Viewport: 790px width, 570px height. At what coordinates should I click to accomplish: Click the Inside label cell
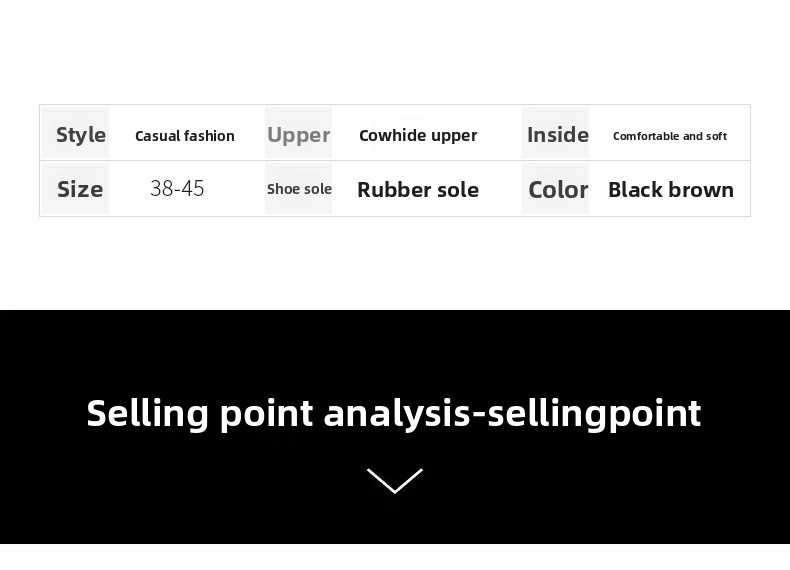click(557, 134)
